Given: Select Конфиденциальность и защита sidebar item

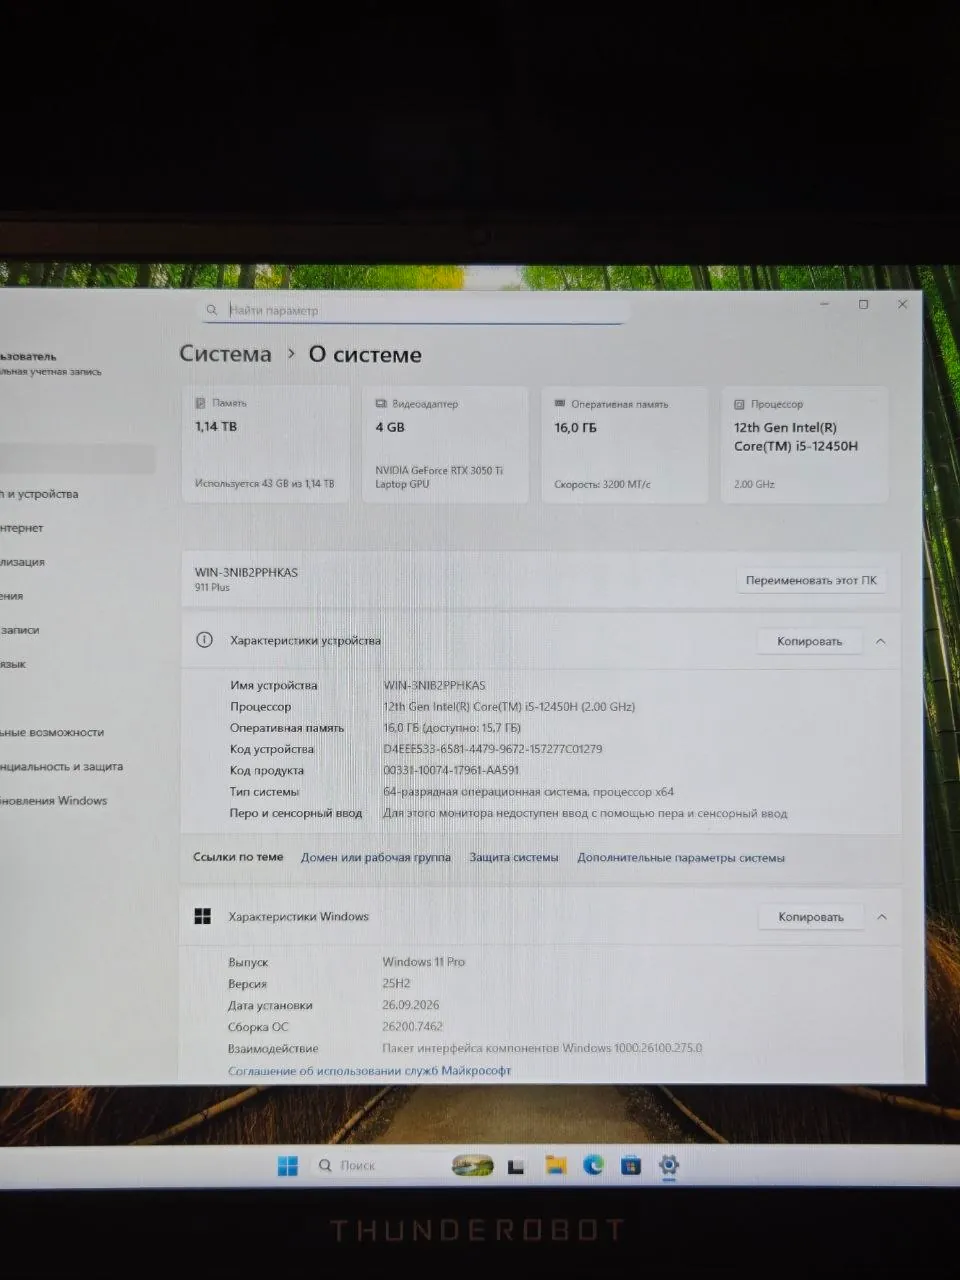Looking at the screenshot, I should point(62,766).
